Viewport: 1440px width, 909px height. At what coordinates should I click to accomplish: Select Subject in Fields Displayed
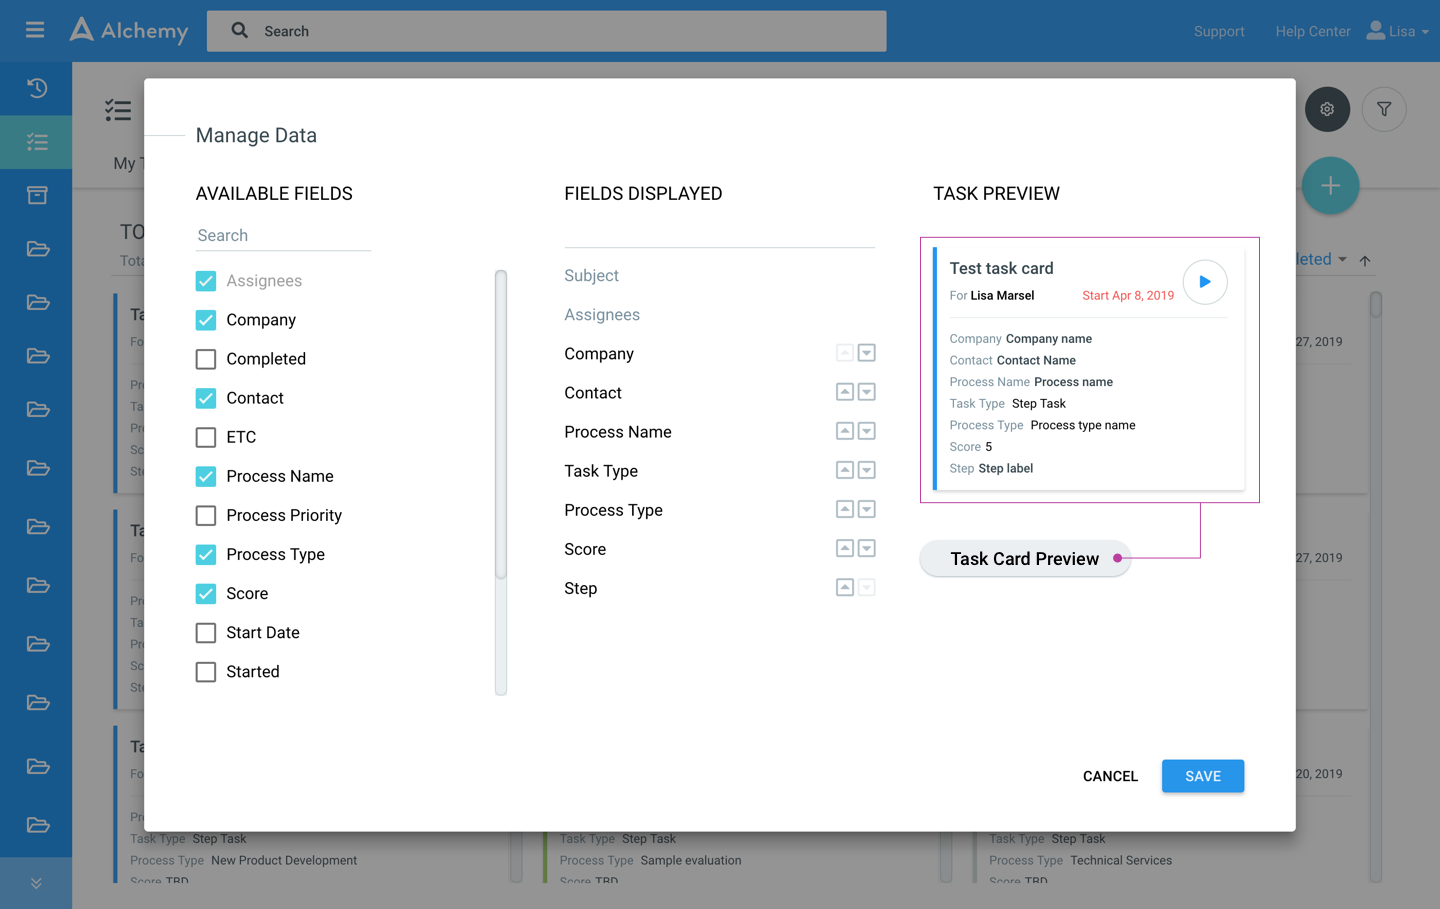click(x=591, y=275)
